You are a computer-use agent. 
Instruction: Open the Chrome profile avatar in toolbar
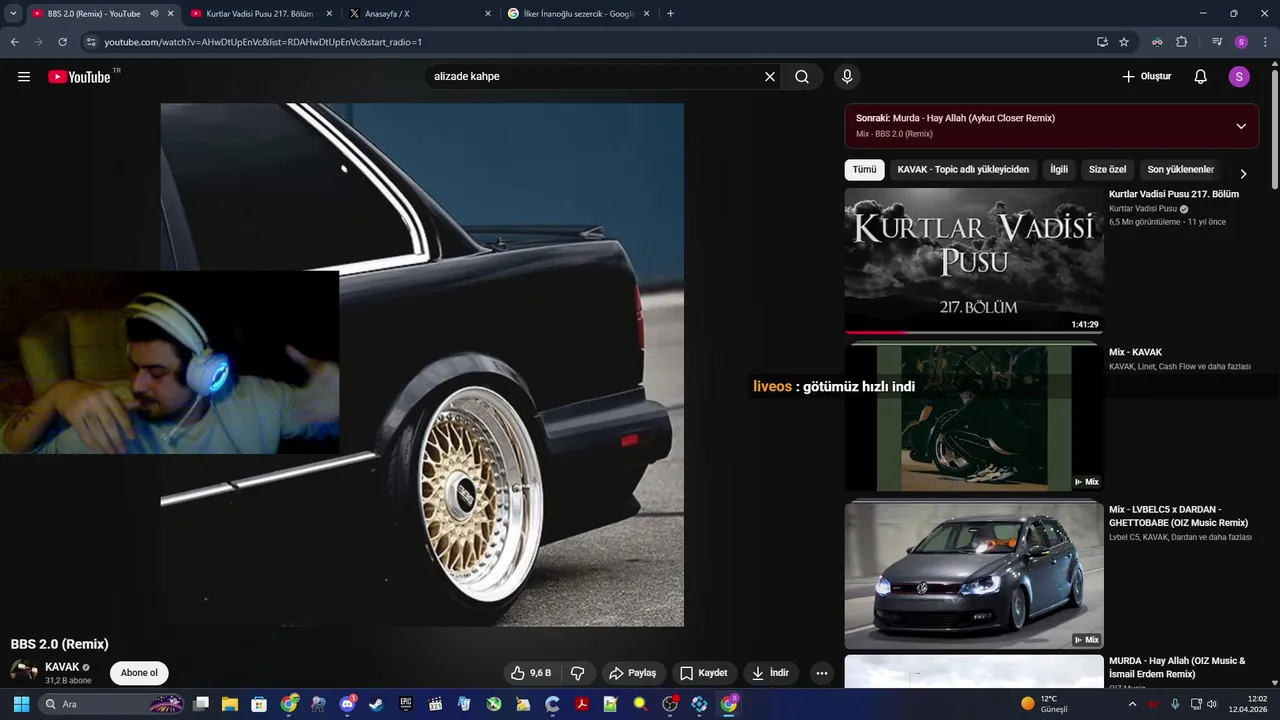point(1241,42)
